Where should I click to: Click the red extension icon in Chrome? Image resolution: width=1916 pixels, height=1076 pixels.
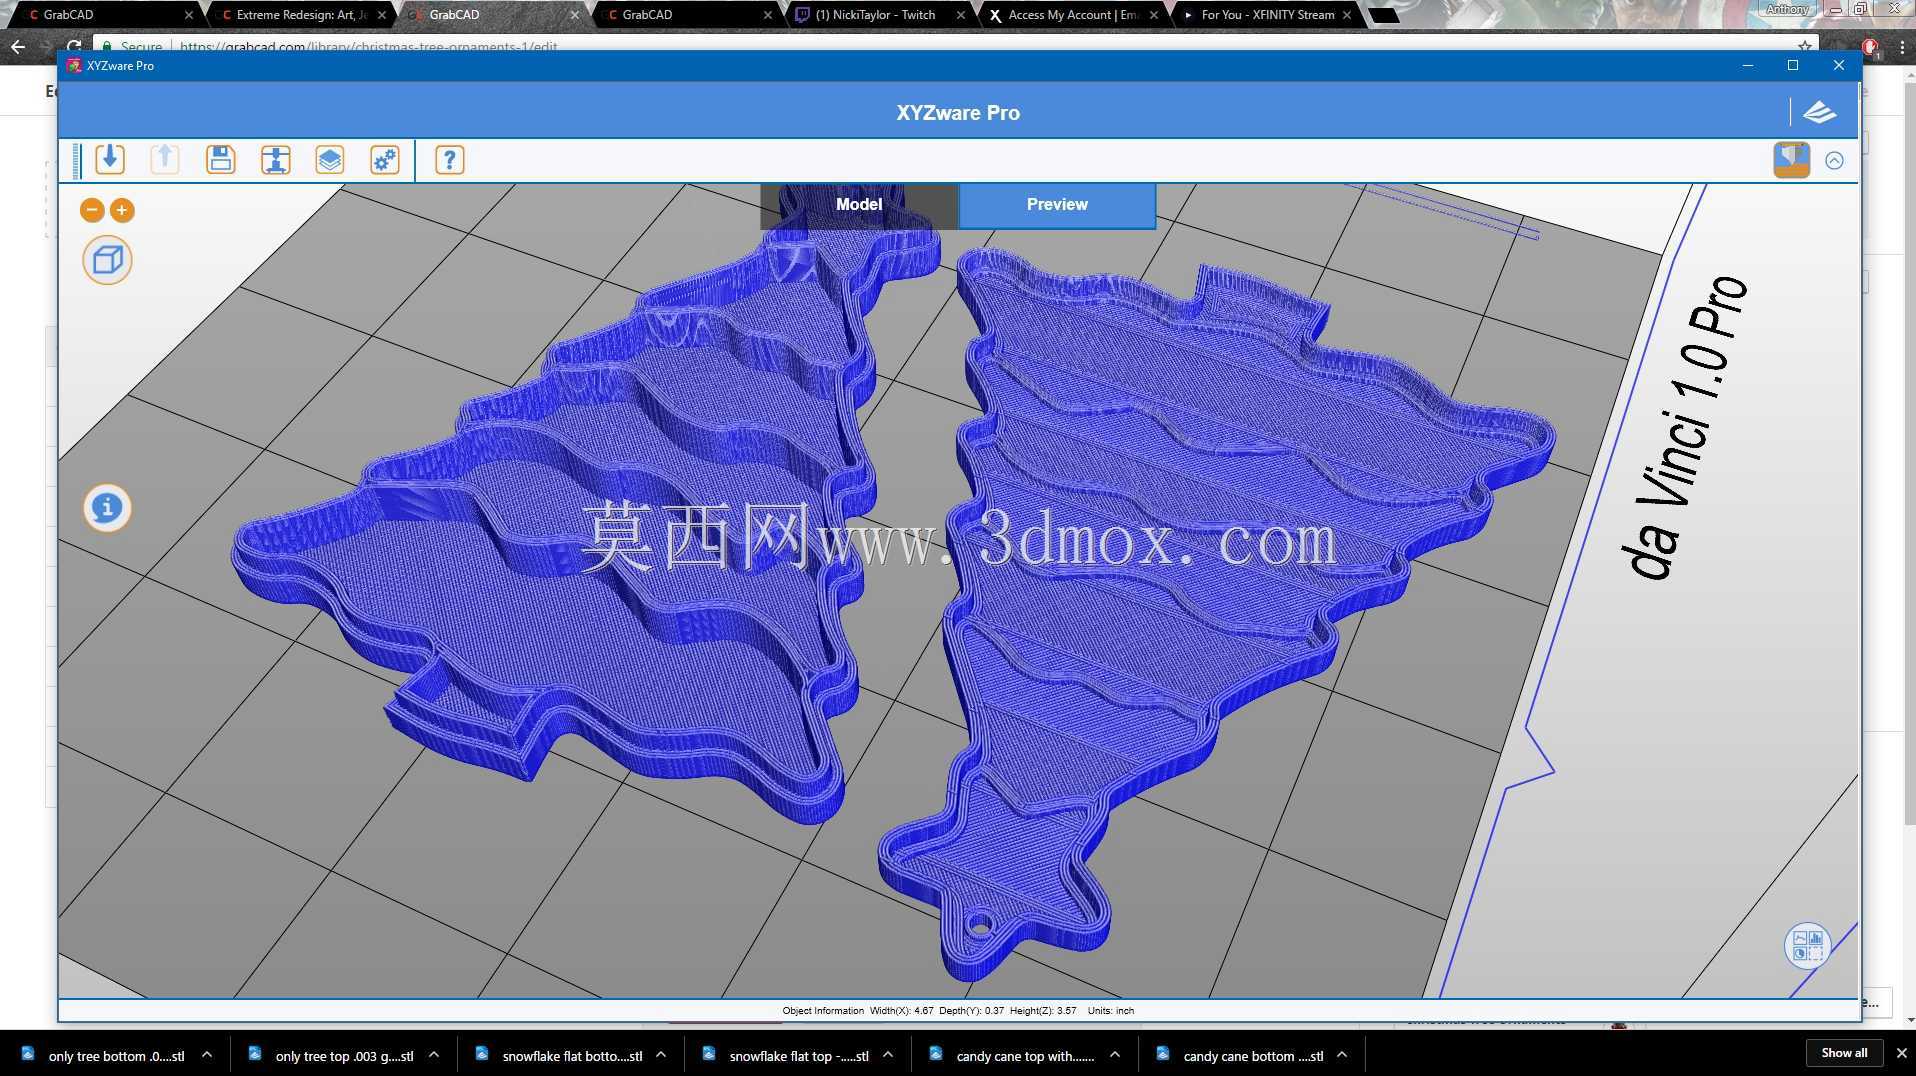point(1870,47)
